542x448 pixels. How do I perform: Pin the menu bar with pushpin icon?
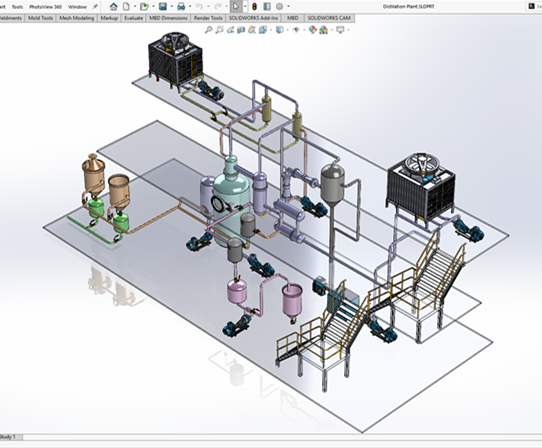pyautogui.click(x=95, y=7)
